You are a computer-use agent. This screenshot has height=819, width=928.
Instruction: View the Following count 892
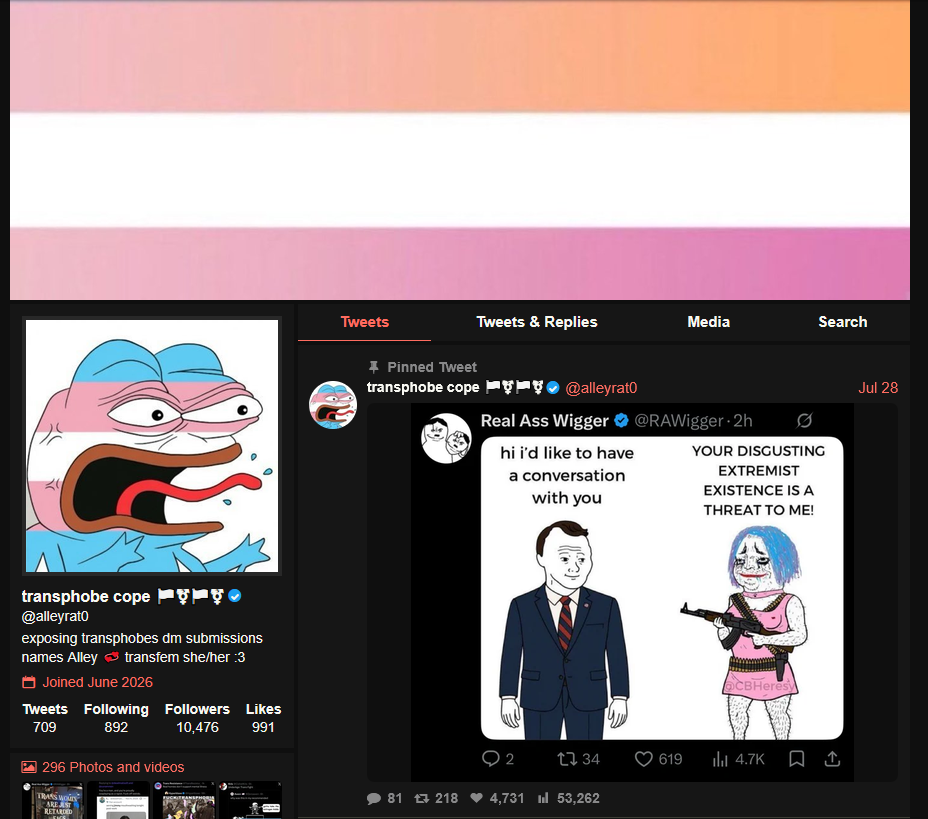coord(116,727)
